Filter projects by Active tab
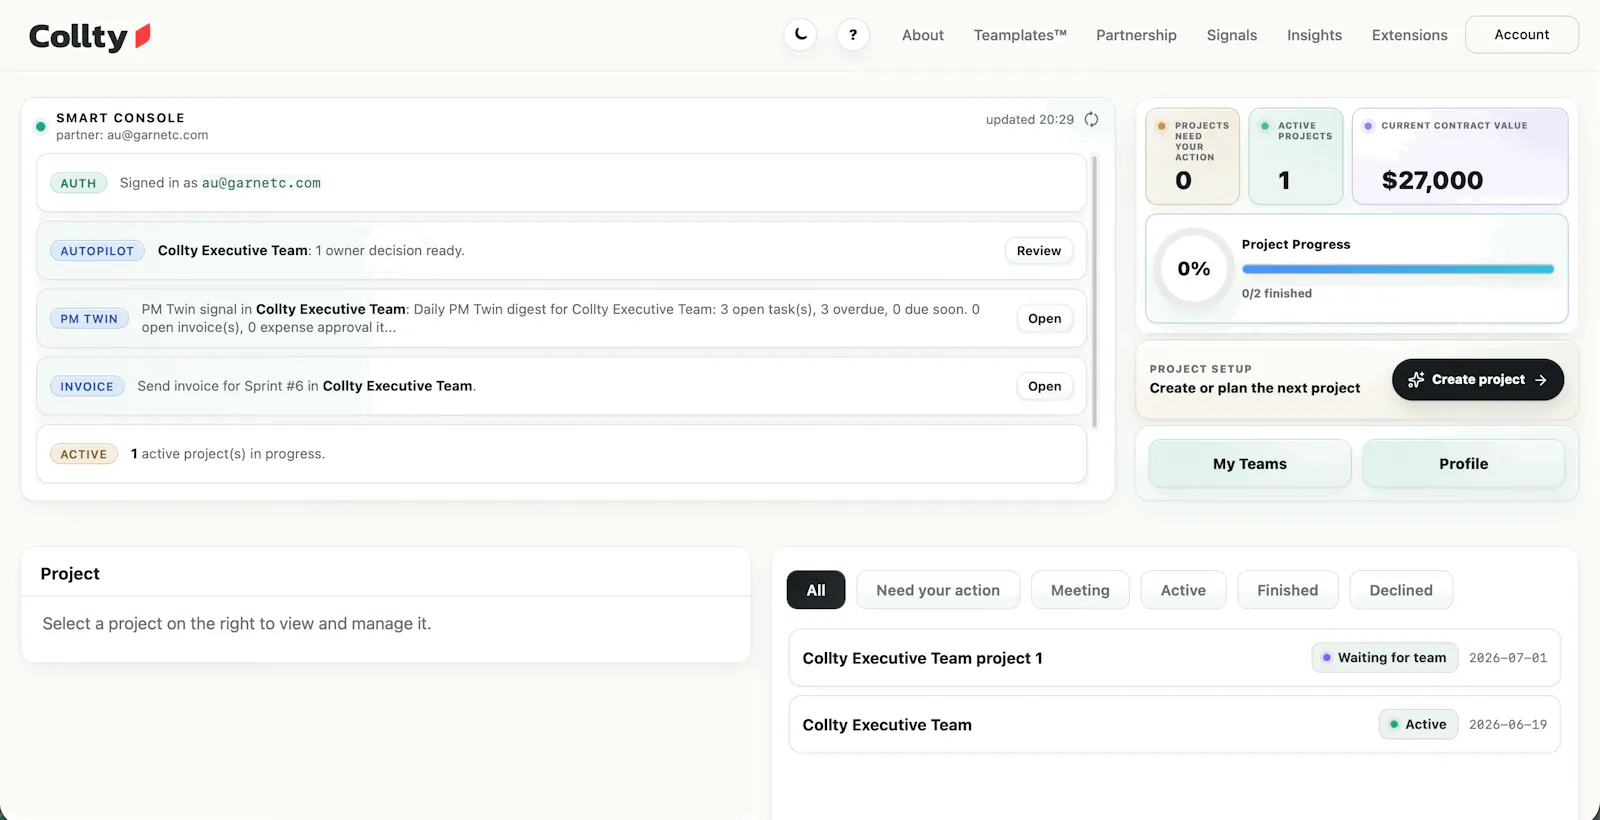 point(1183,590)
